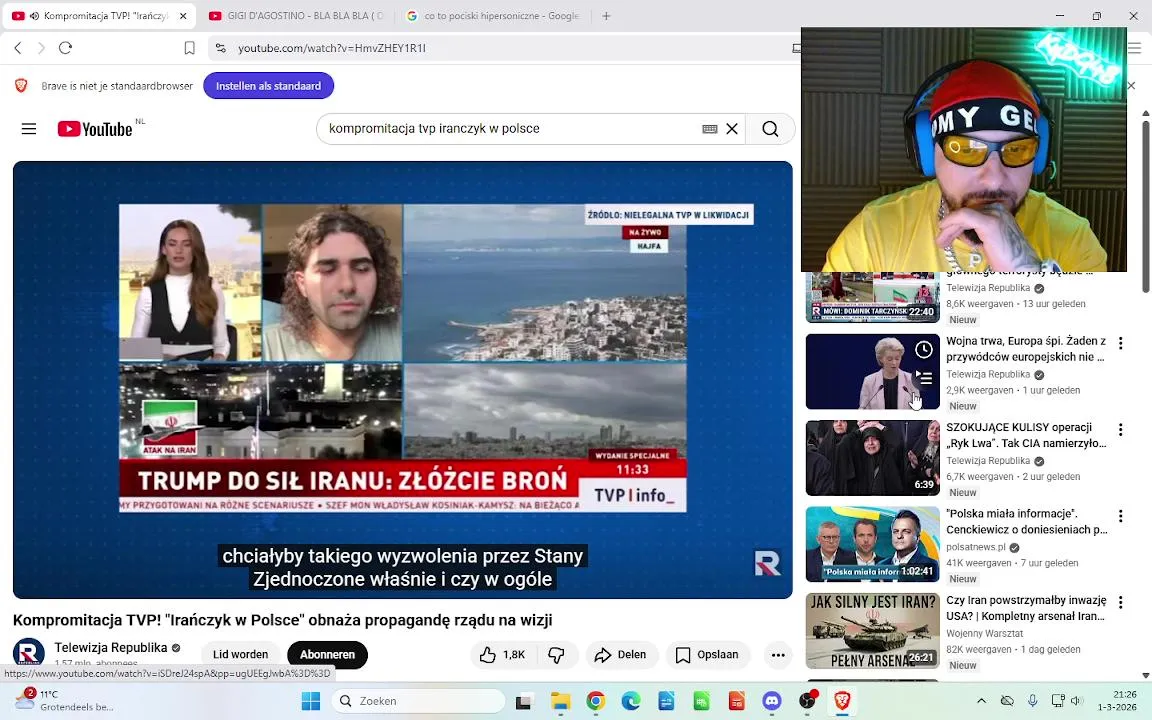Add 'Wojna trwa' video to Watch later clock icon
1152x720 pixels.
pyautogui.click(x=924, y=350)
